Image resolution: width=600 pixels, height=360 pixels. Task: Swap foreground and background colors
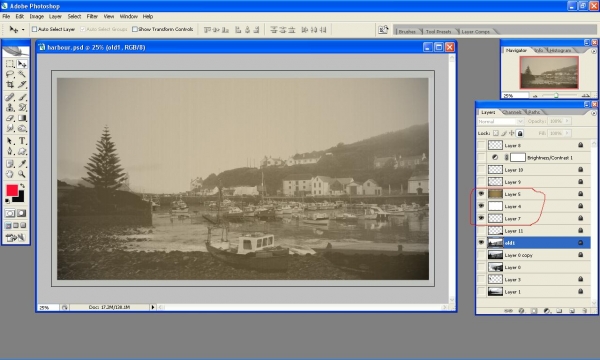(x=22, y=186)
